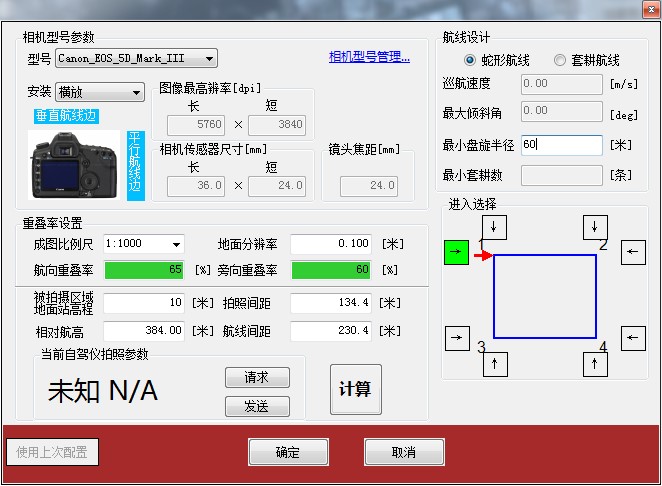This screenshot has width=662, height=486.
Task: Click the Canon camera thumbnail image
Action: pyautogui.click(x=74, y=165)
